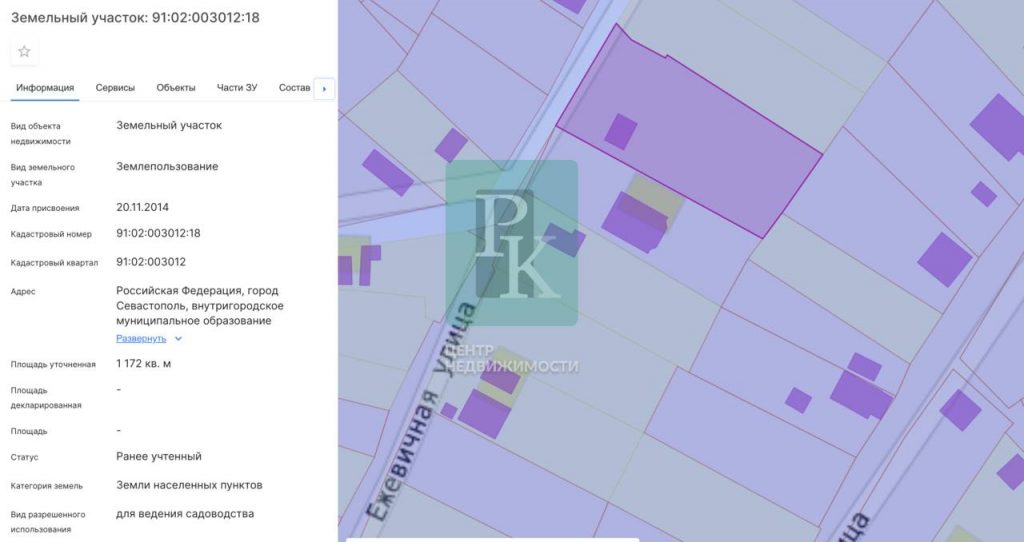
Task: Click the Кадастровый квартал value 91:02:003012
Action: tap(151, 262)
